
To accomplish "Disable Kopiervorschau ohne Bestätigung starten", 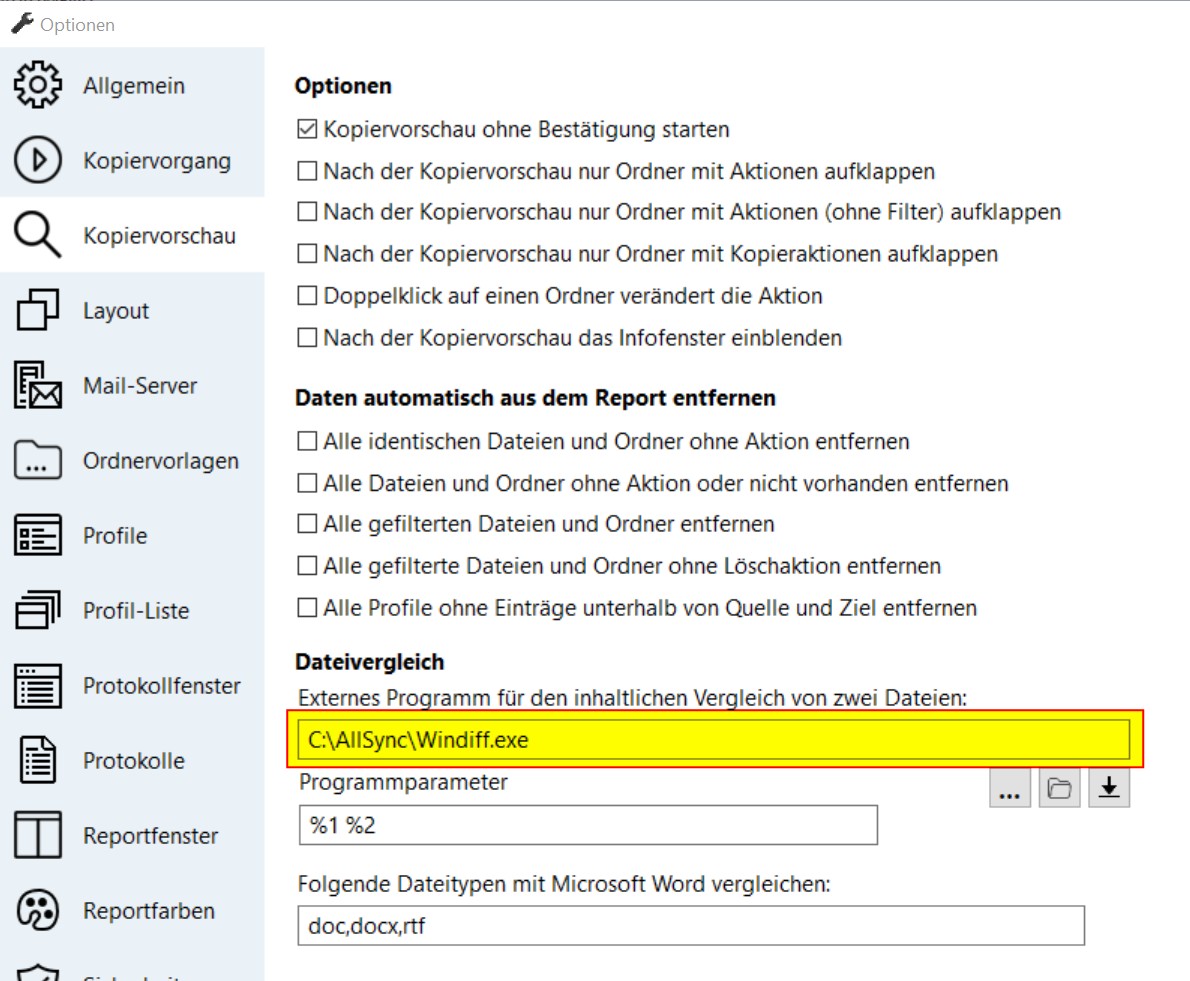I will coord(308,130).
